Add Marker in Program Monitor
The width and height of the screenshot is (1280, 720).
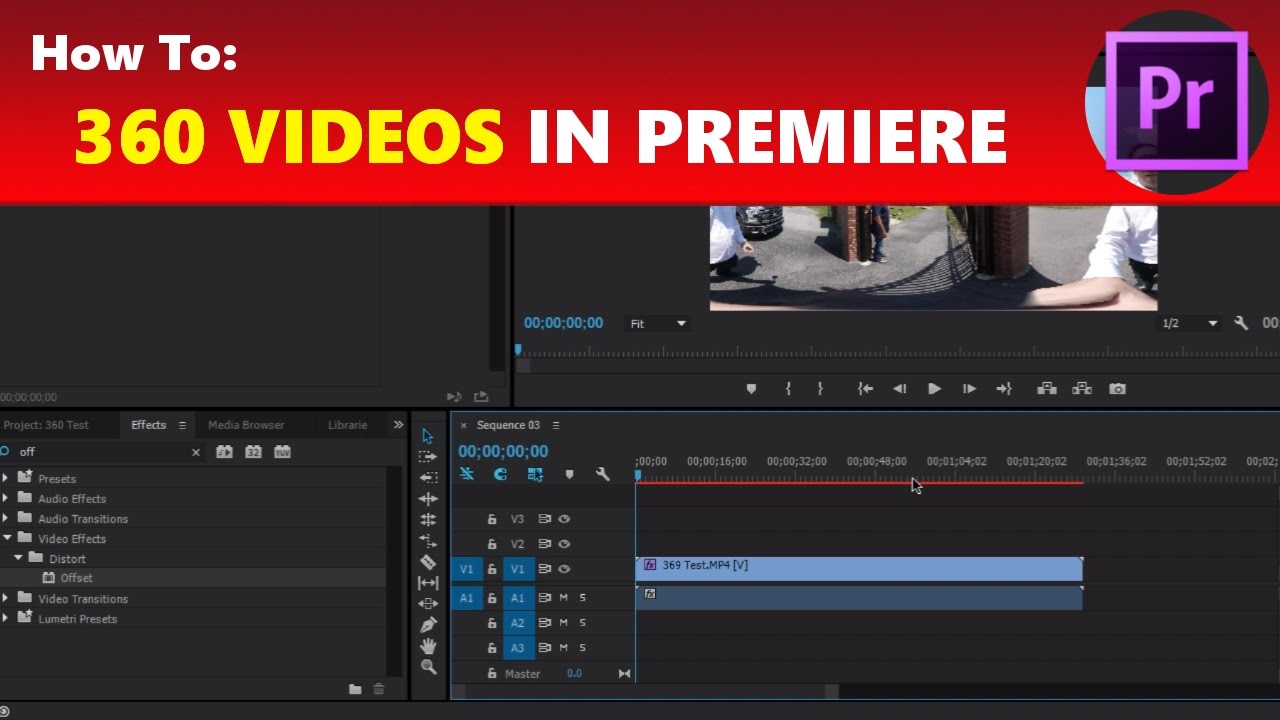click(x=752, y=389)
